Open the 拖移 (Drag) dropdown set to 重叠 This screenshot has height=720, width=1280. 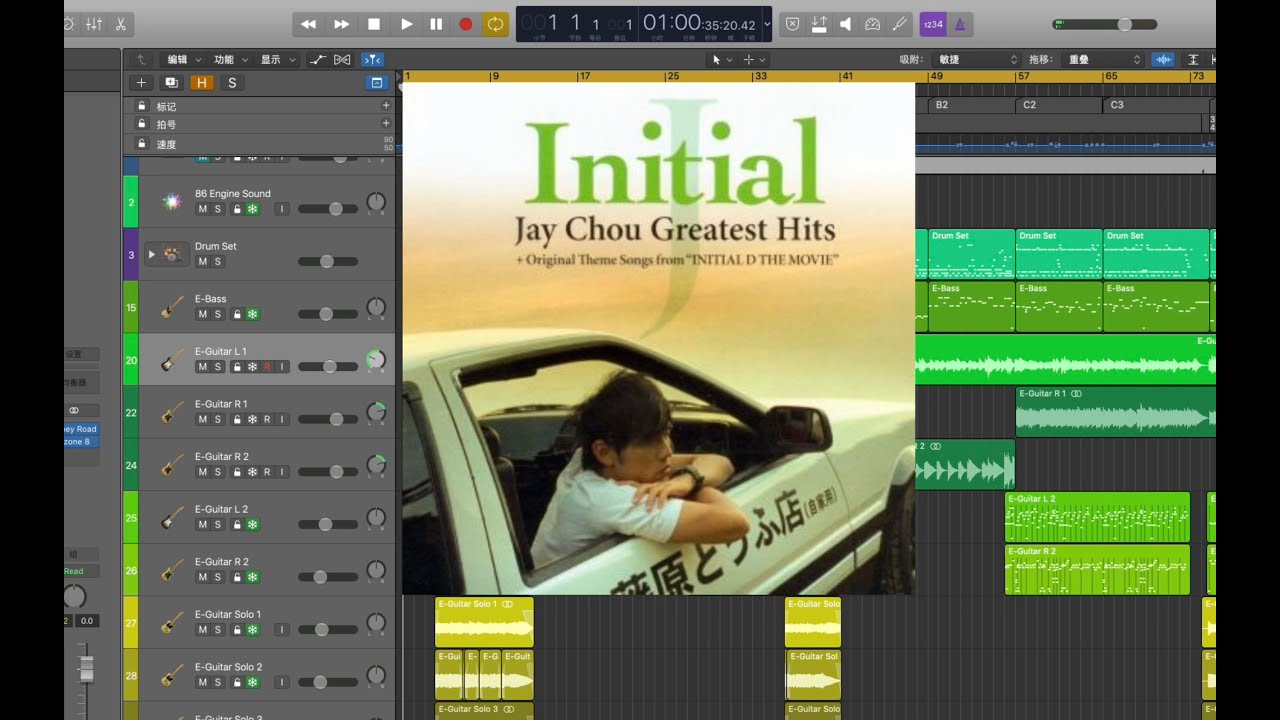pyautogui.click(x=1103, y=60)
